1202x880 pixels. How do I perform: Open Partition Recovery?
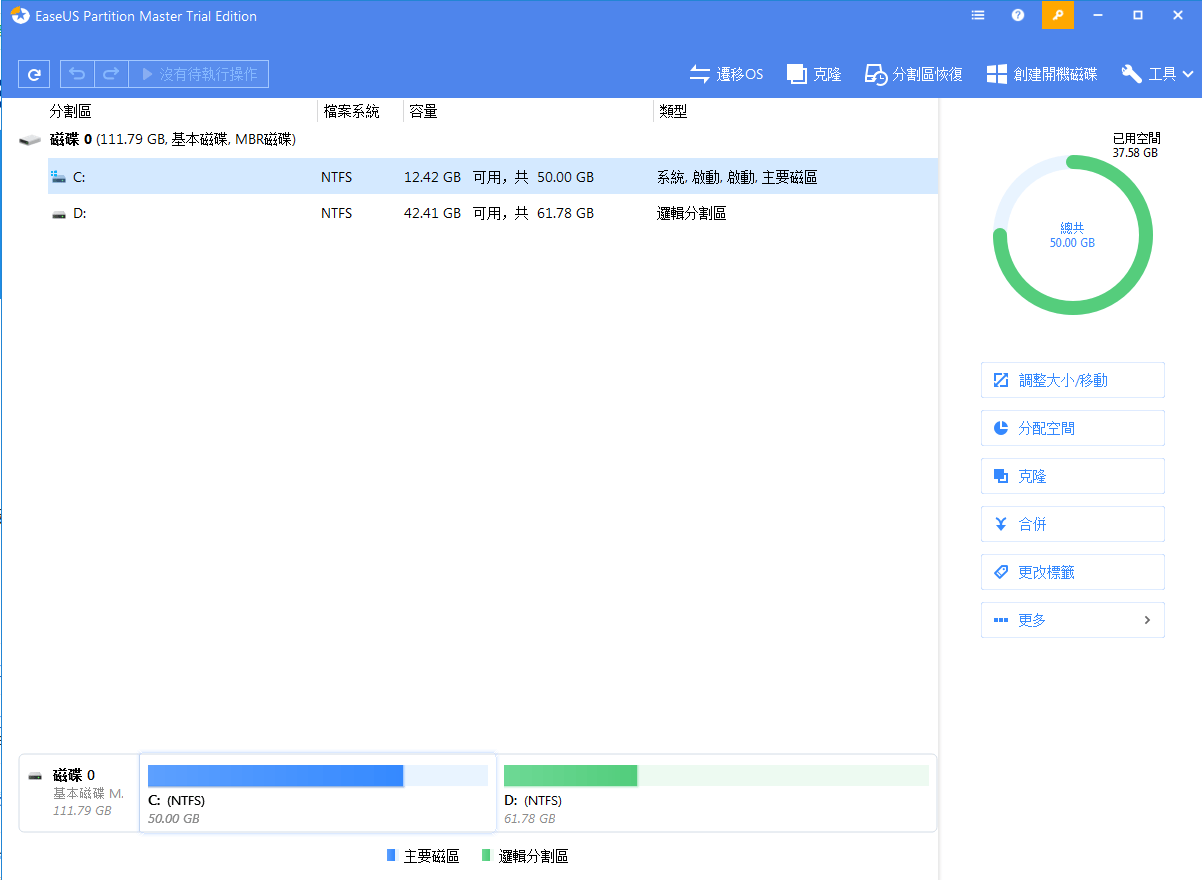[x=912, y=73]
